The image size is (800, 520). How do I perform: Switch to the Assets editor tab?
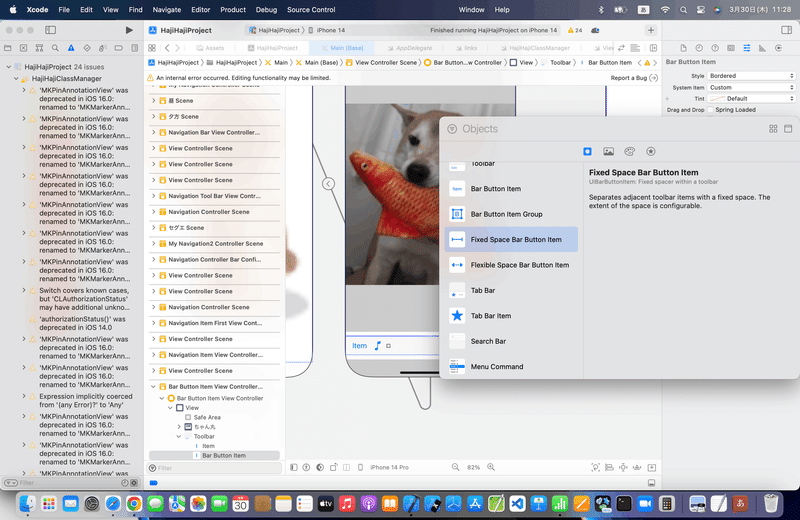(x=210, y=48)
